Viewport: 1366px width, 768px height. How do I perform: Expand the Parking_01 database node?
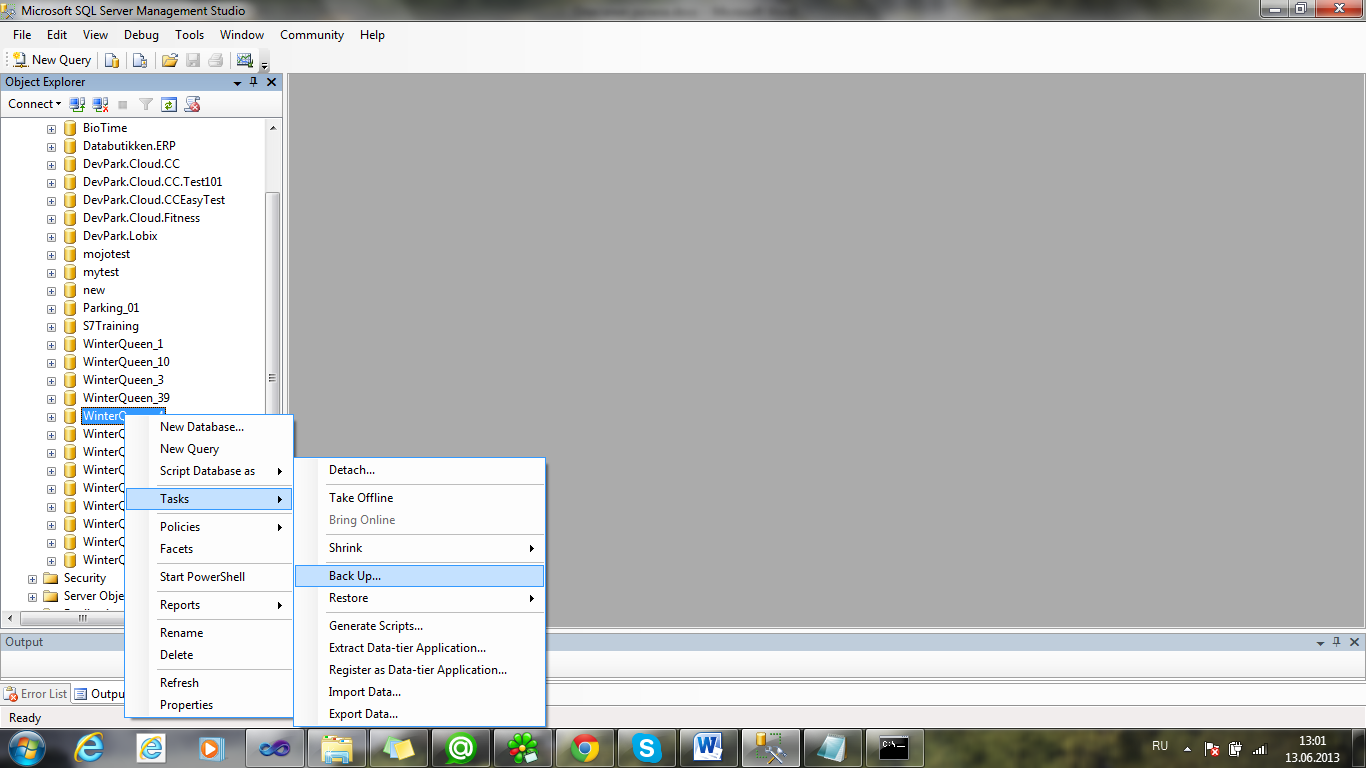point(51,308)
